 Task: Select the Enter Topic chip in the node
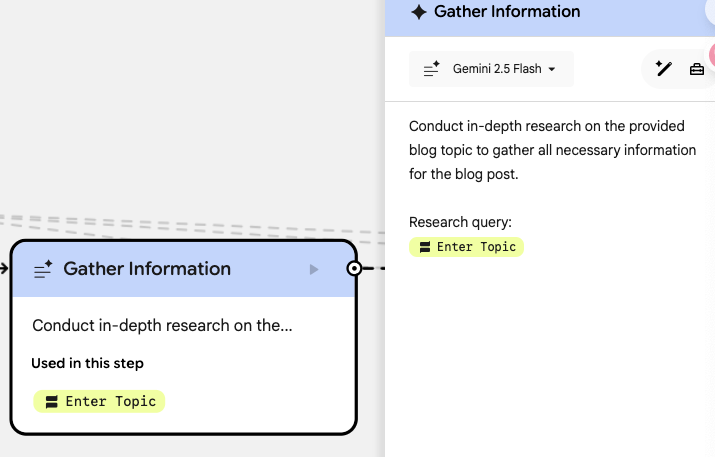tap(100, 401)
